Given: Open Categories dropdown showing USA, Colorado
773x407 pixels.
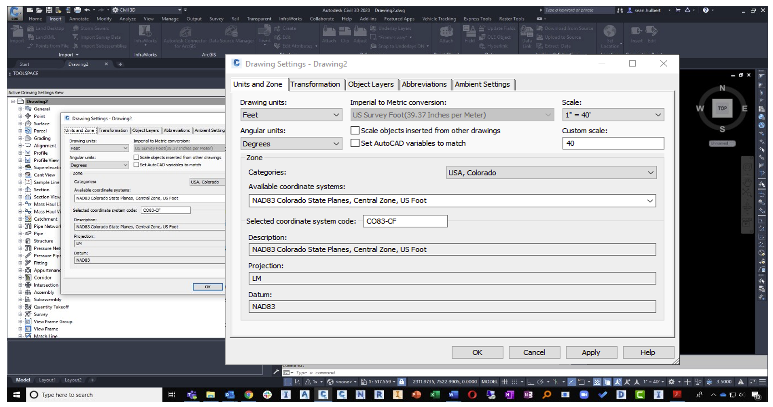Looking at the screenshot, I should click(551, 172).
